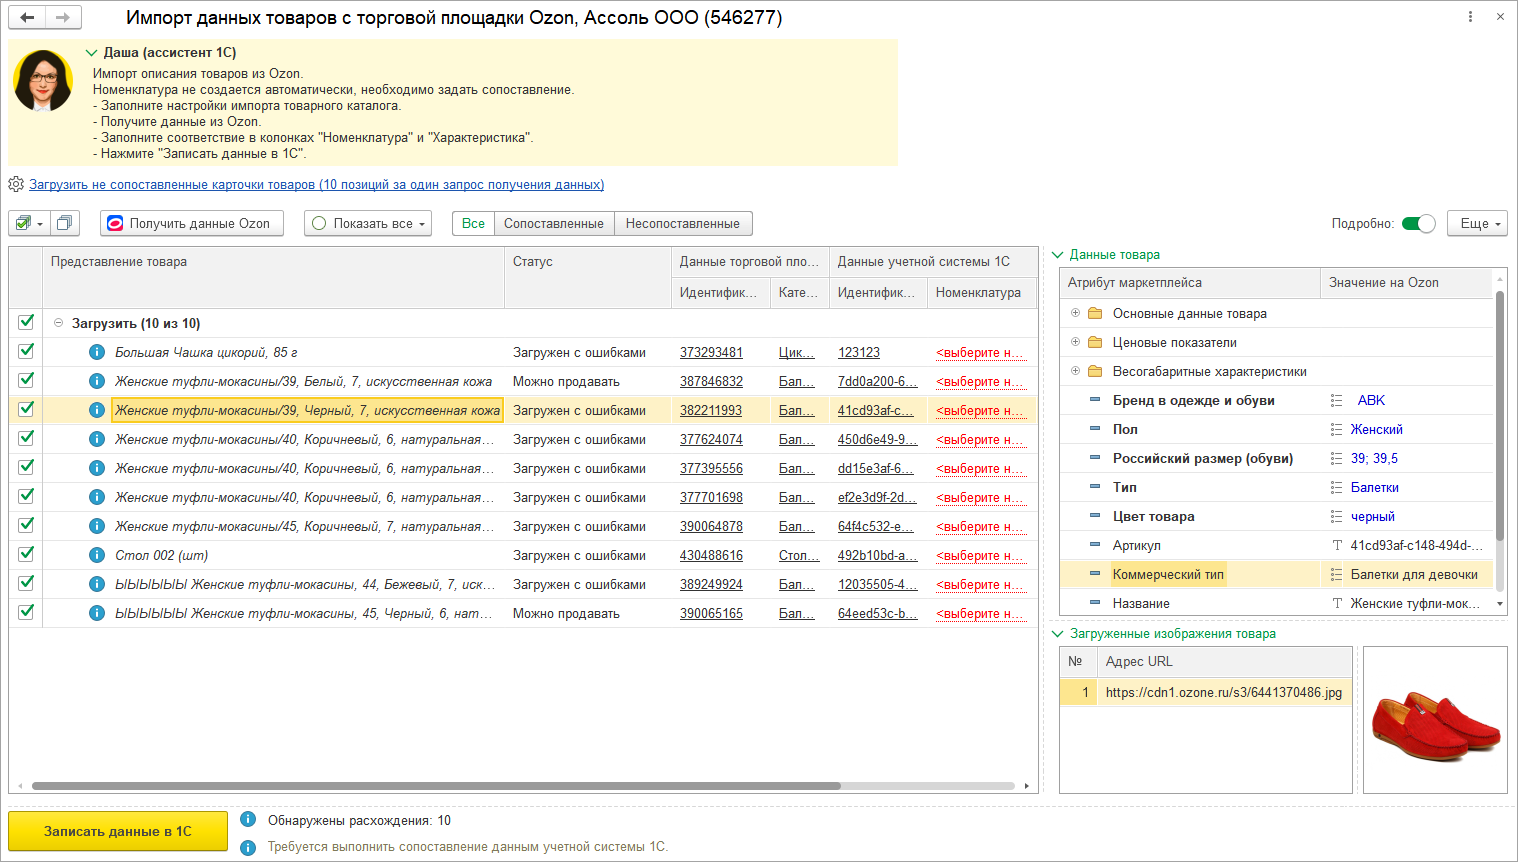This screenshot has width=1518, height=862.
Task: Open the Показать все dropdown
Action: 368,223
